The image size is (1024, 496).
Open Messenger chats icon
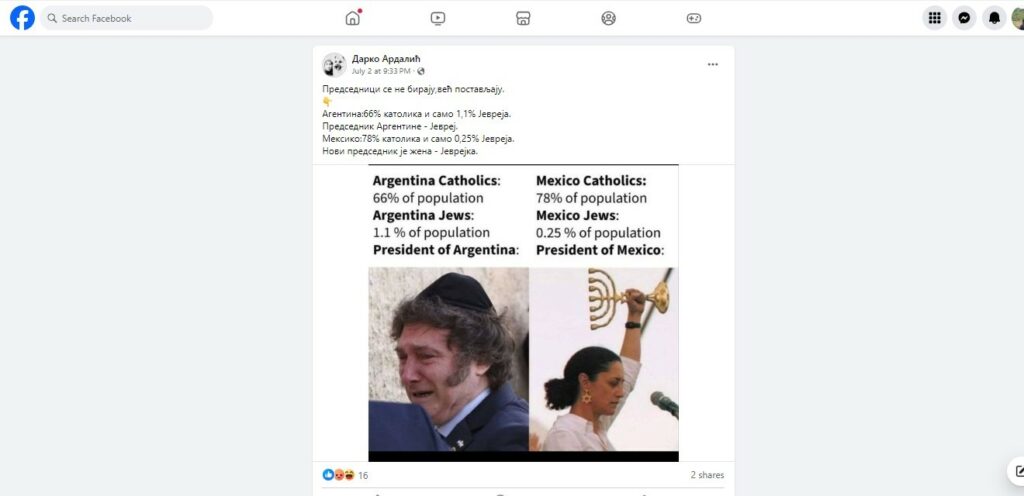964,18
